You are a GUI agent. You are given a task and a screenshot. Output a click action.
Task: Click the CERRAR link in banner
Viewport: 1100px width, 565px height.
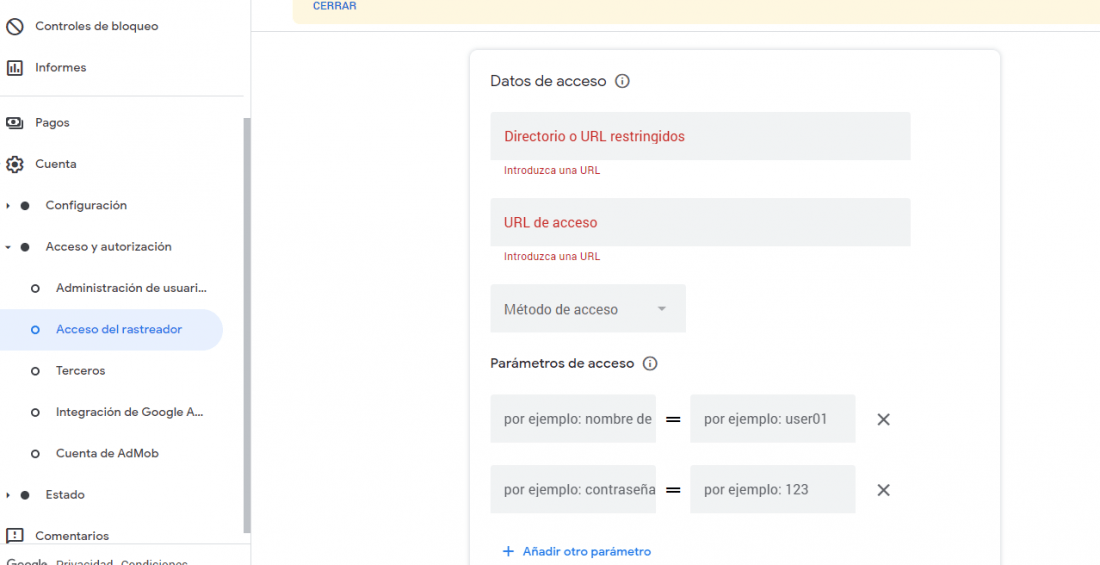pos(335,6)
